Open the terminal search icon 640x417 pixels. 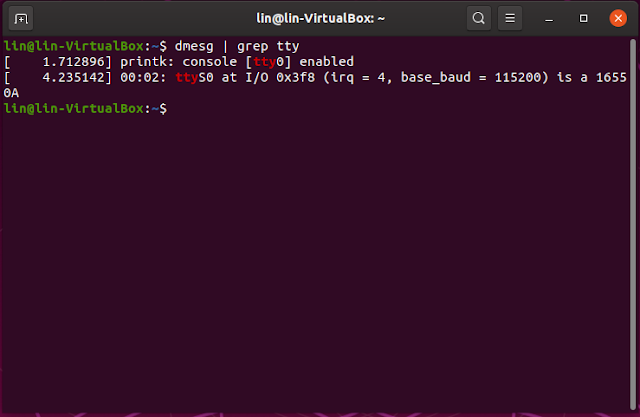(479, 18)
